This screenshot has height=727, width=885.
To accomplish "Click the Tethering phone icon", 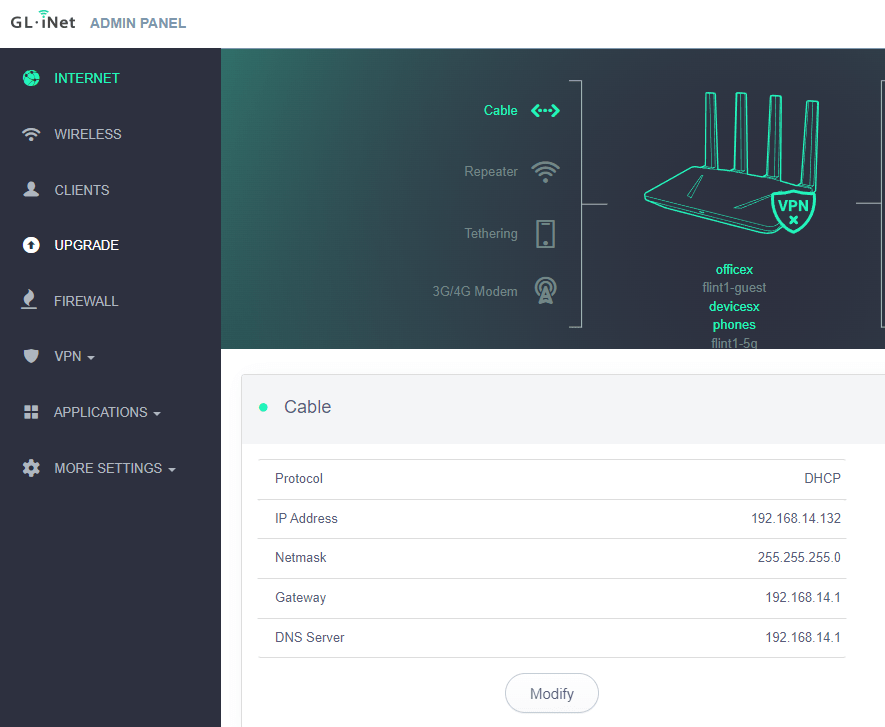I will pyautogui.click(x=545, y=234).
